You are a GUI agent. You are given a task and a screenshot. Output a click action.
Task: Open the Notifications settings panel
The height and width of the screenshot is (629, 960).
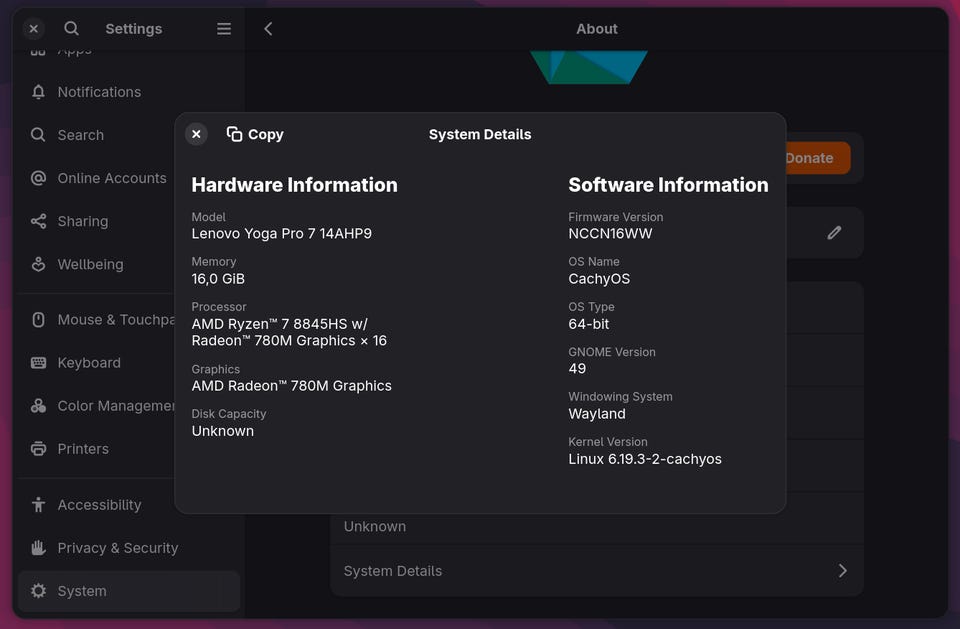pos(99,92)
